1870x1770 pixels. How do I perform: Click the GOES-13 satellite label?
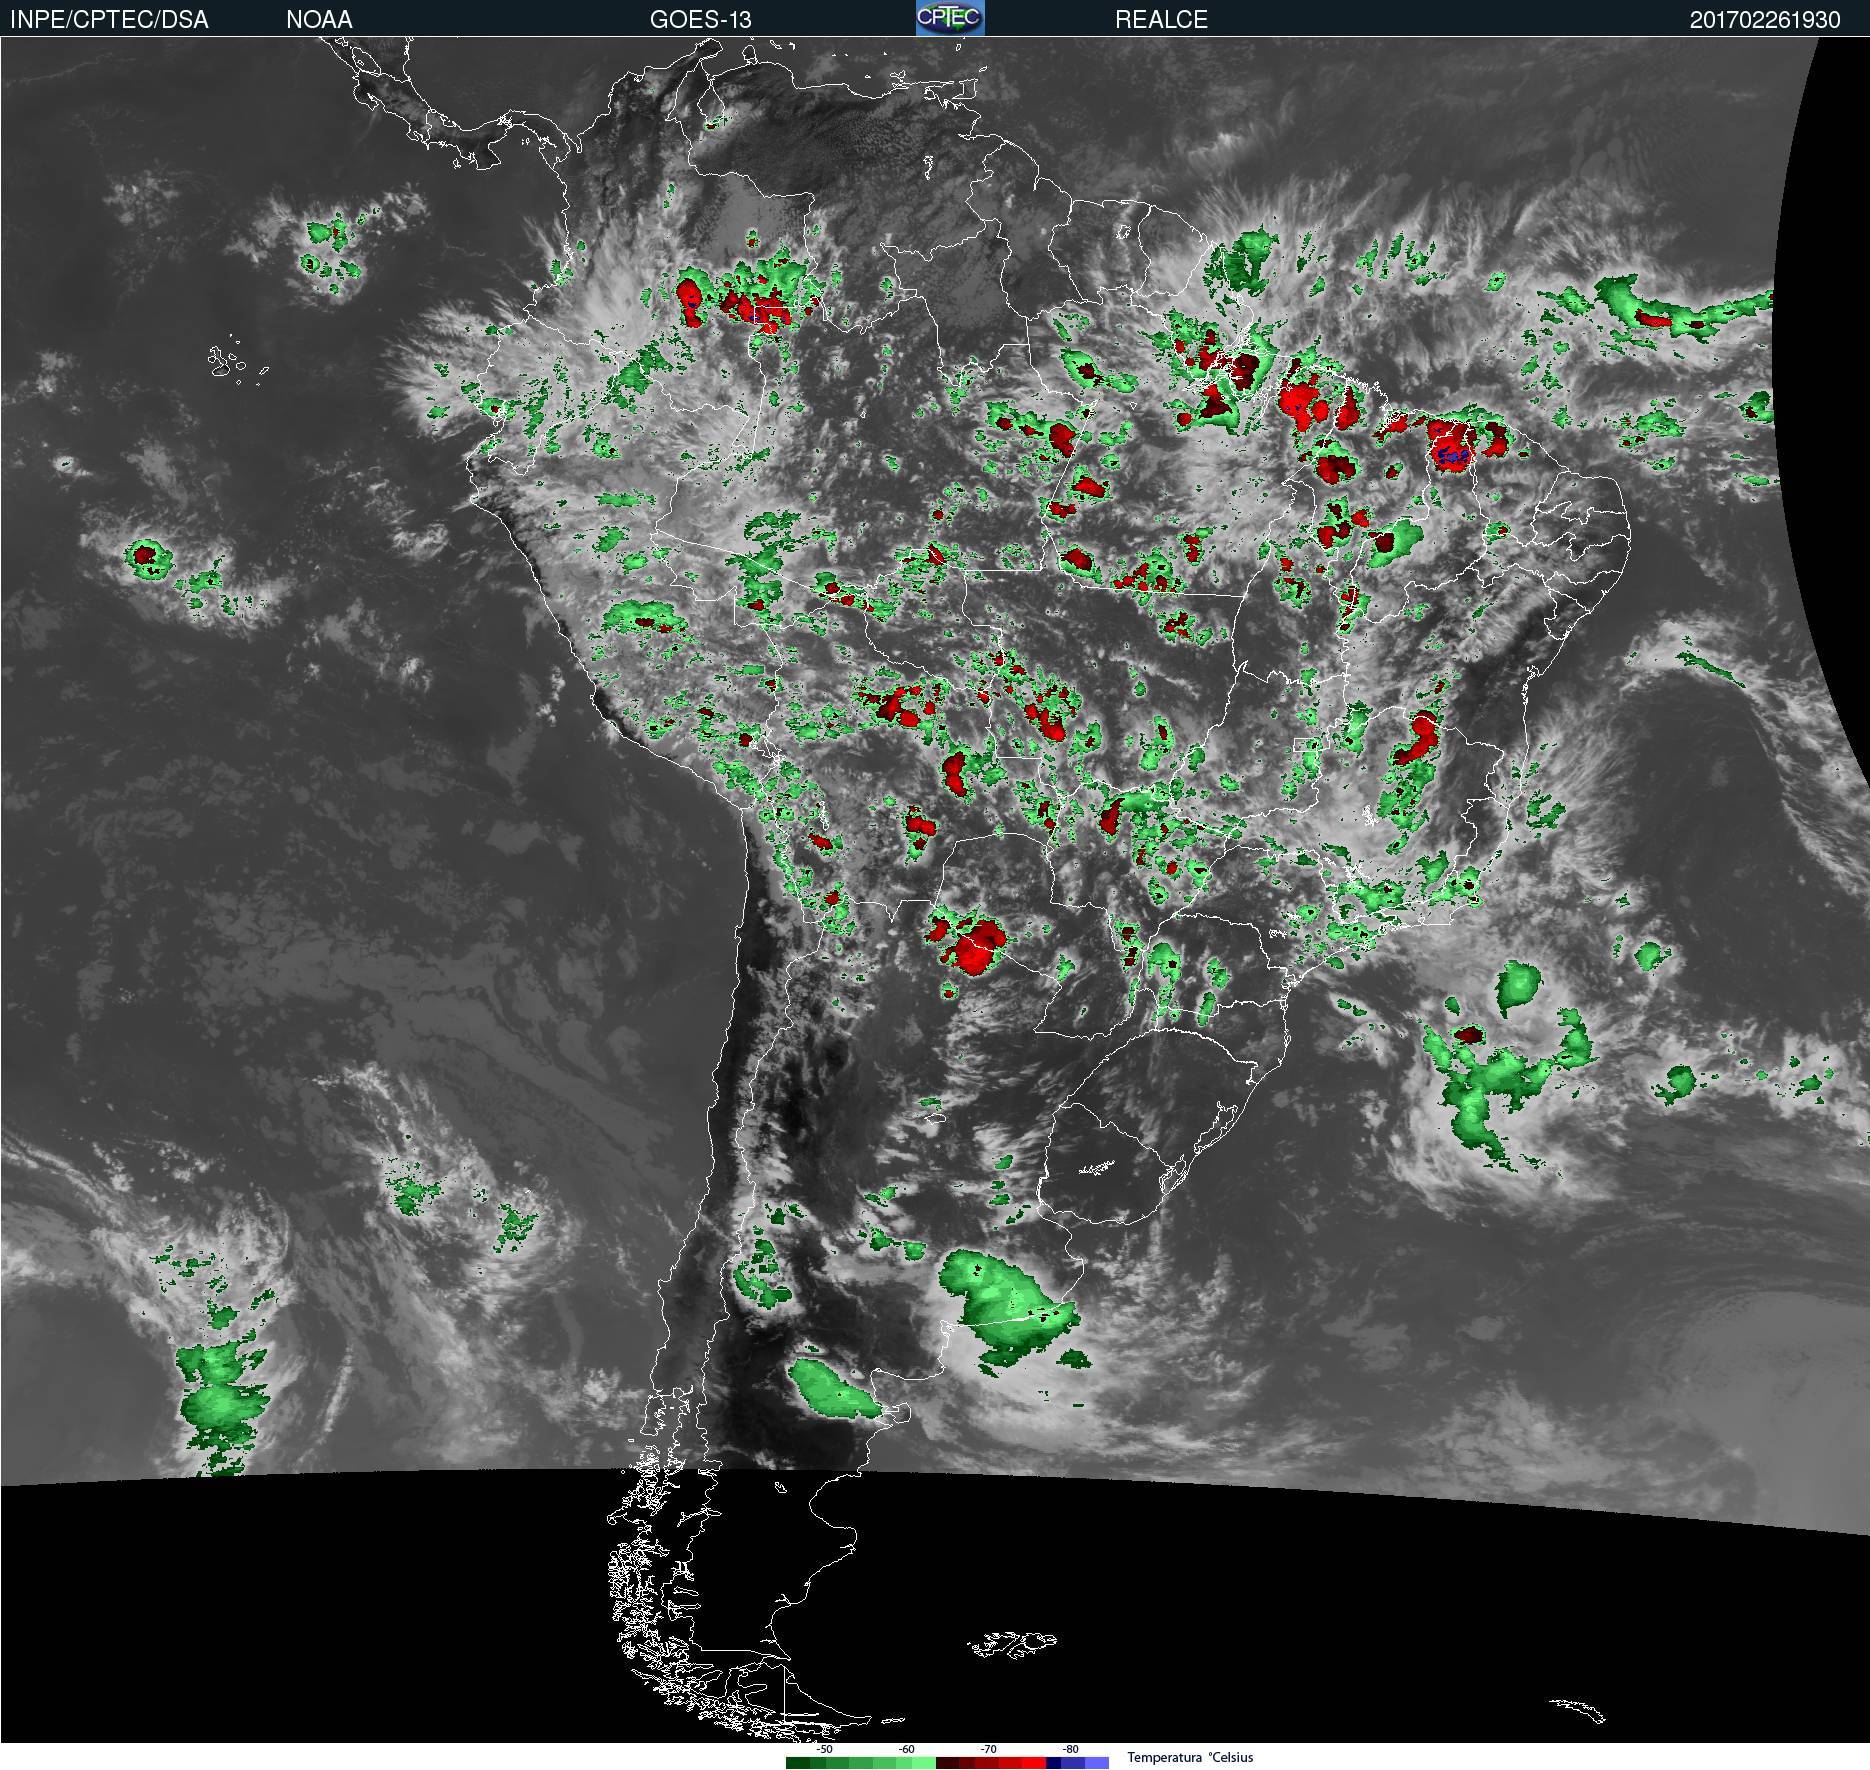(700, 19)
